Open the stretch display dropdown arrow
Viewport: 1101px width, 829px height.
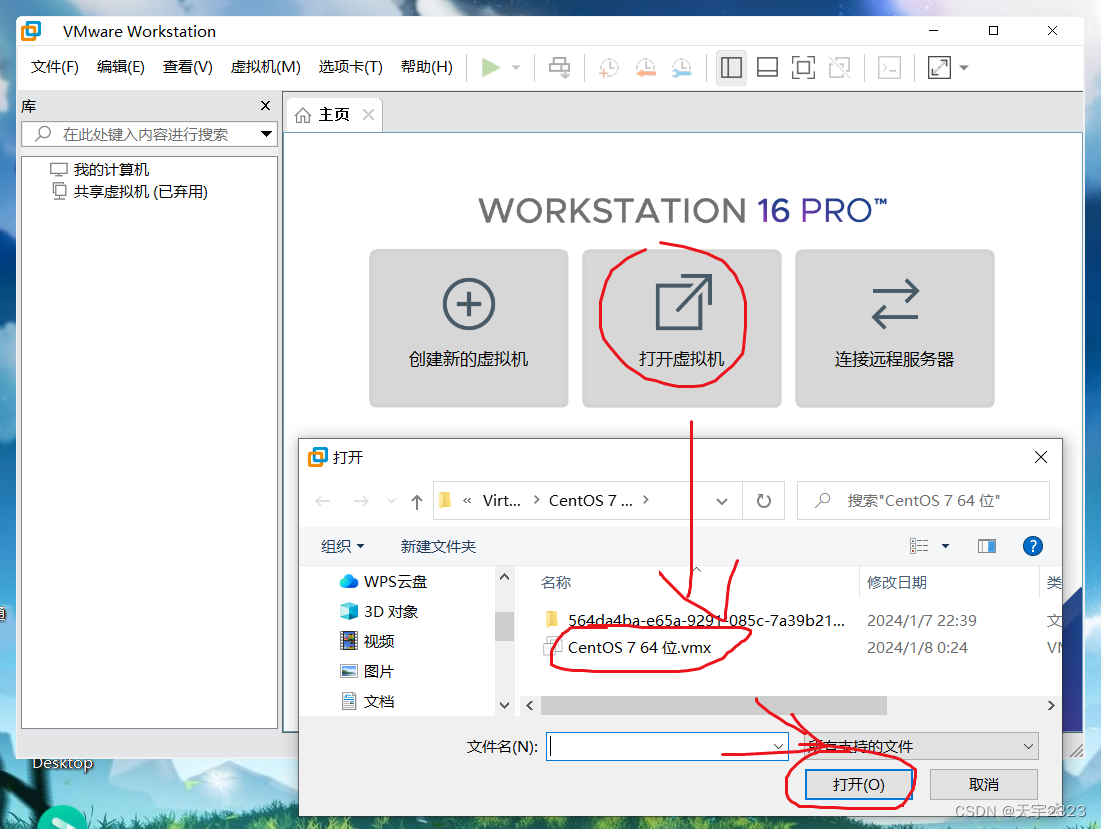964,68
